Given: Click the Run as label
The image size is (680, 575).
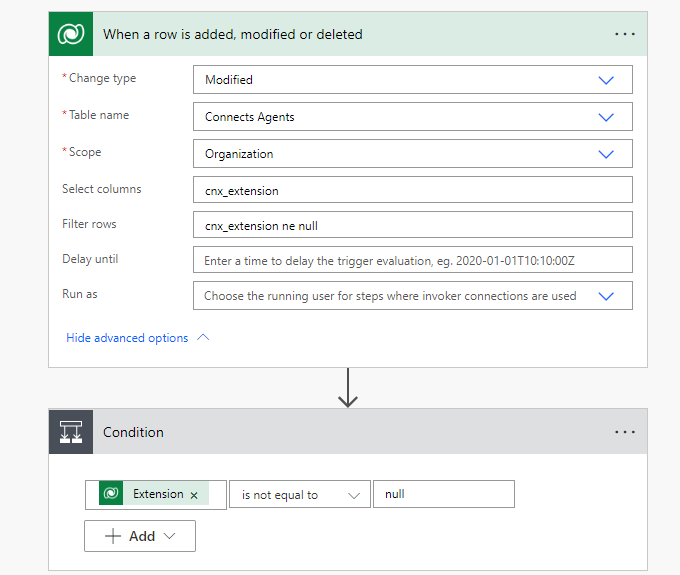Looking at the screenshot, I should [79, 294].
